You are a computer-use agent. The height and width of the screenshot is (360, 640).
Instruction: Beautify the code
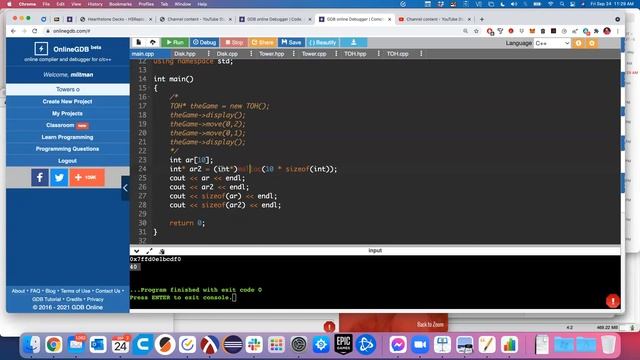click(x=322, y=42)
